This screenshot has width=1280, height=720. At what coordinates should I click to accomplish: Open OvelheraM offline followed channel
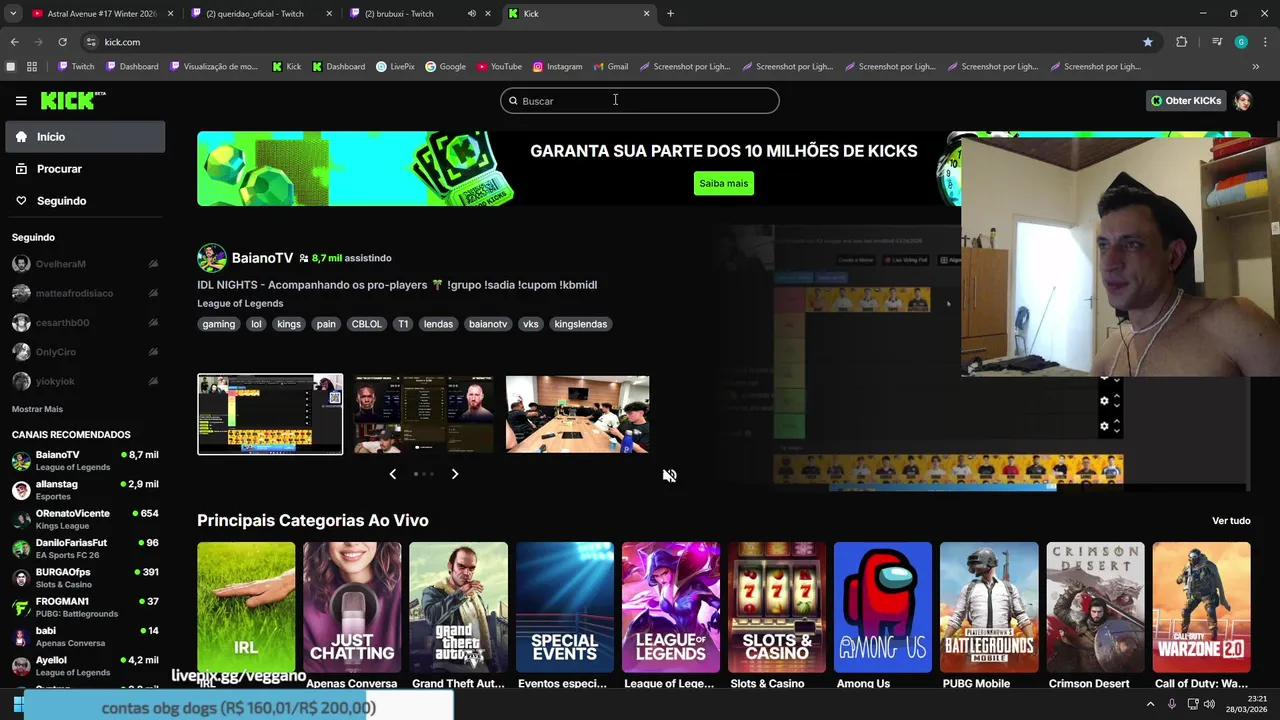85,264
